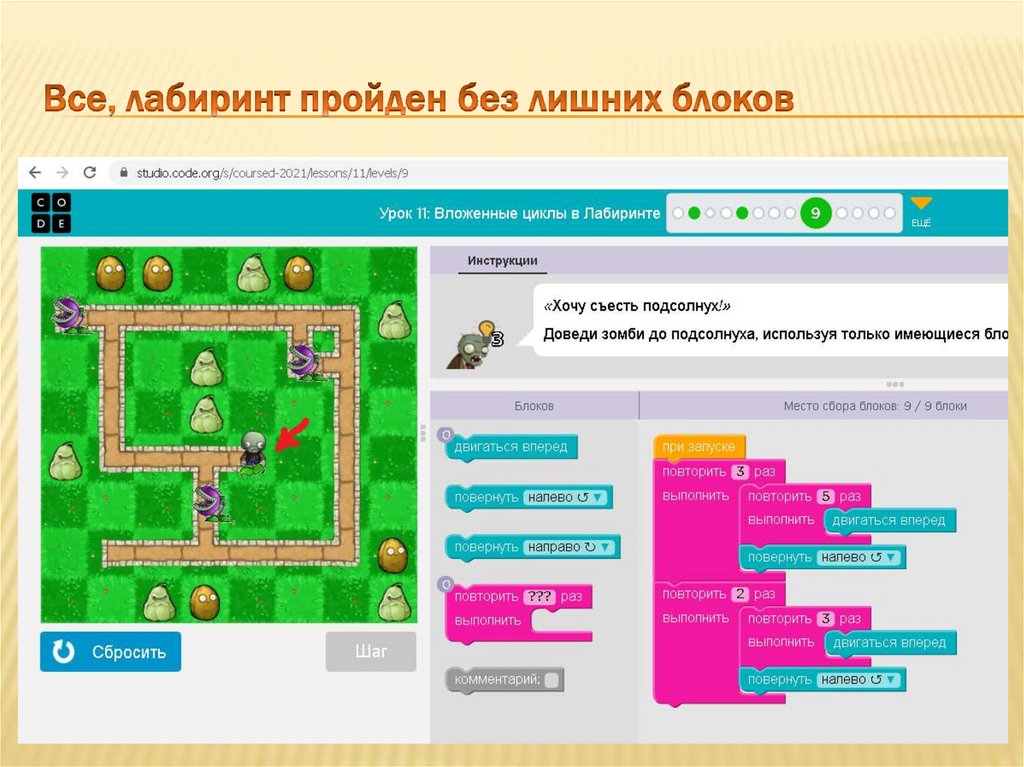Open the first green completed level bubble
The width and height of the screenshot is (1024, 767).
pyautogui.click(x=694, y=213)
